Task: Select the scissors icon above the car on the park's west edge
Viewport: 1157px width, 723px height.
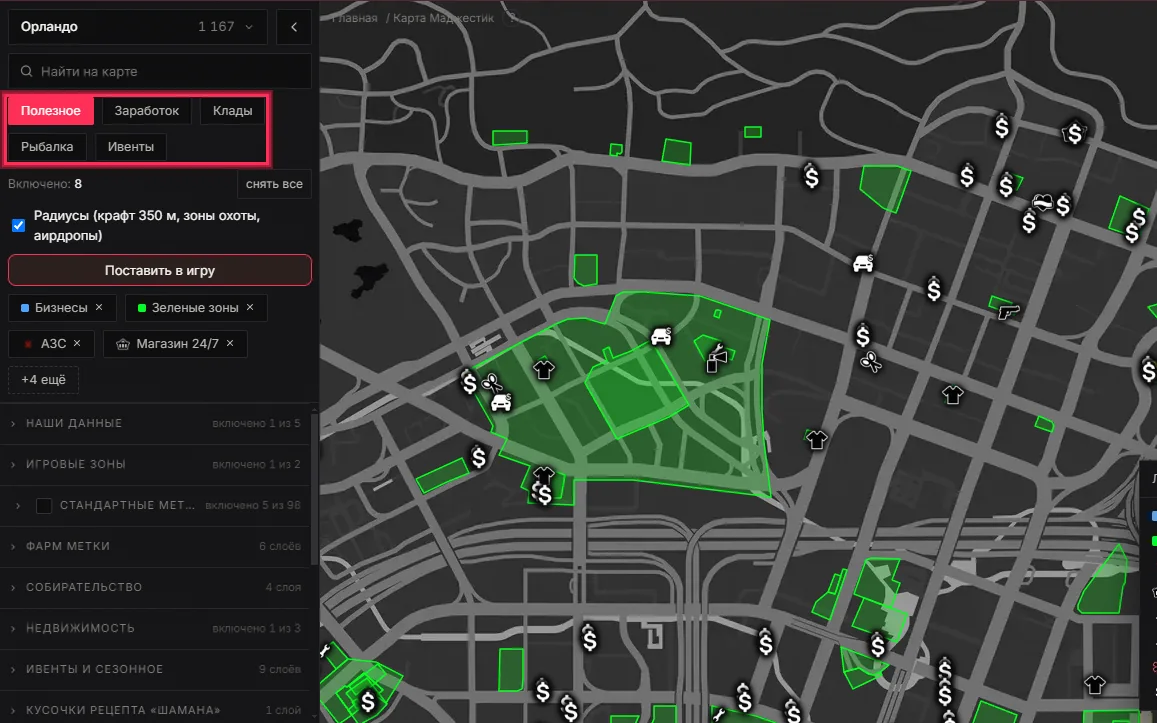Action: pyautogui.click(x=491, y=383)
